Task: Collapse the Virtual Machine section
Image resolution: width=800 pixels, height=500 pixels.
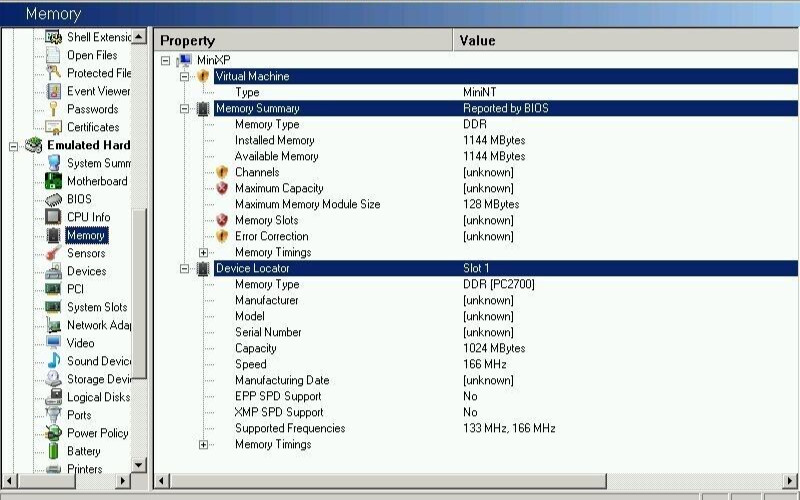Action: tap(184, 77)
